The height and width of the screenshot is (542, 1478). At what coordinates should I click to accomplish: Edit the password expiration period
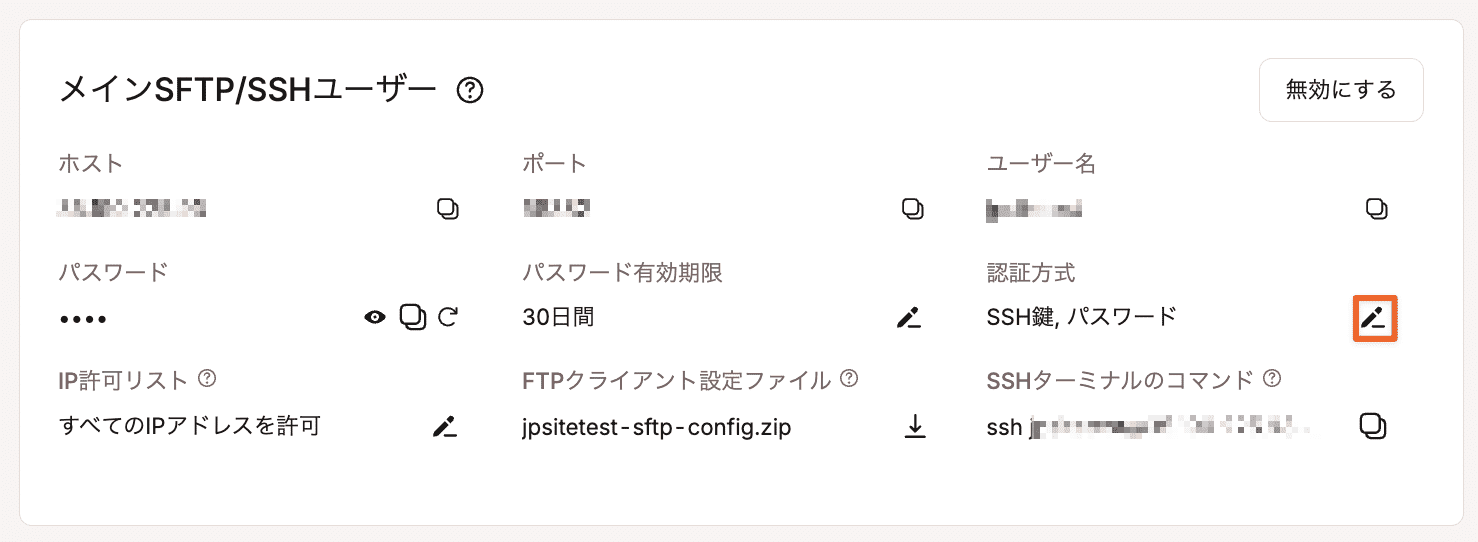coord(908,318)
